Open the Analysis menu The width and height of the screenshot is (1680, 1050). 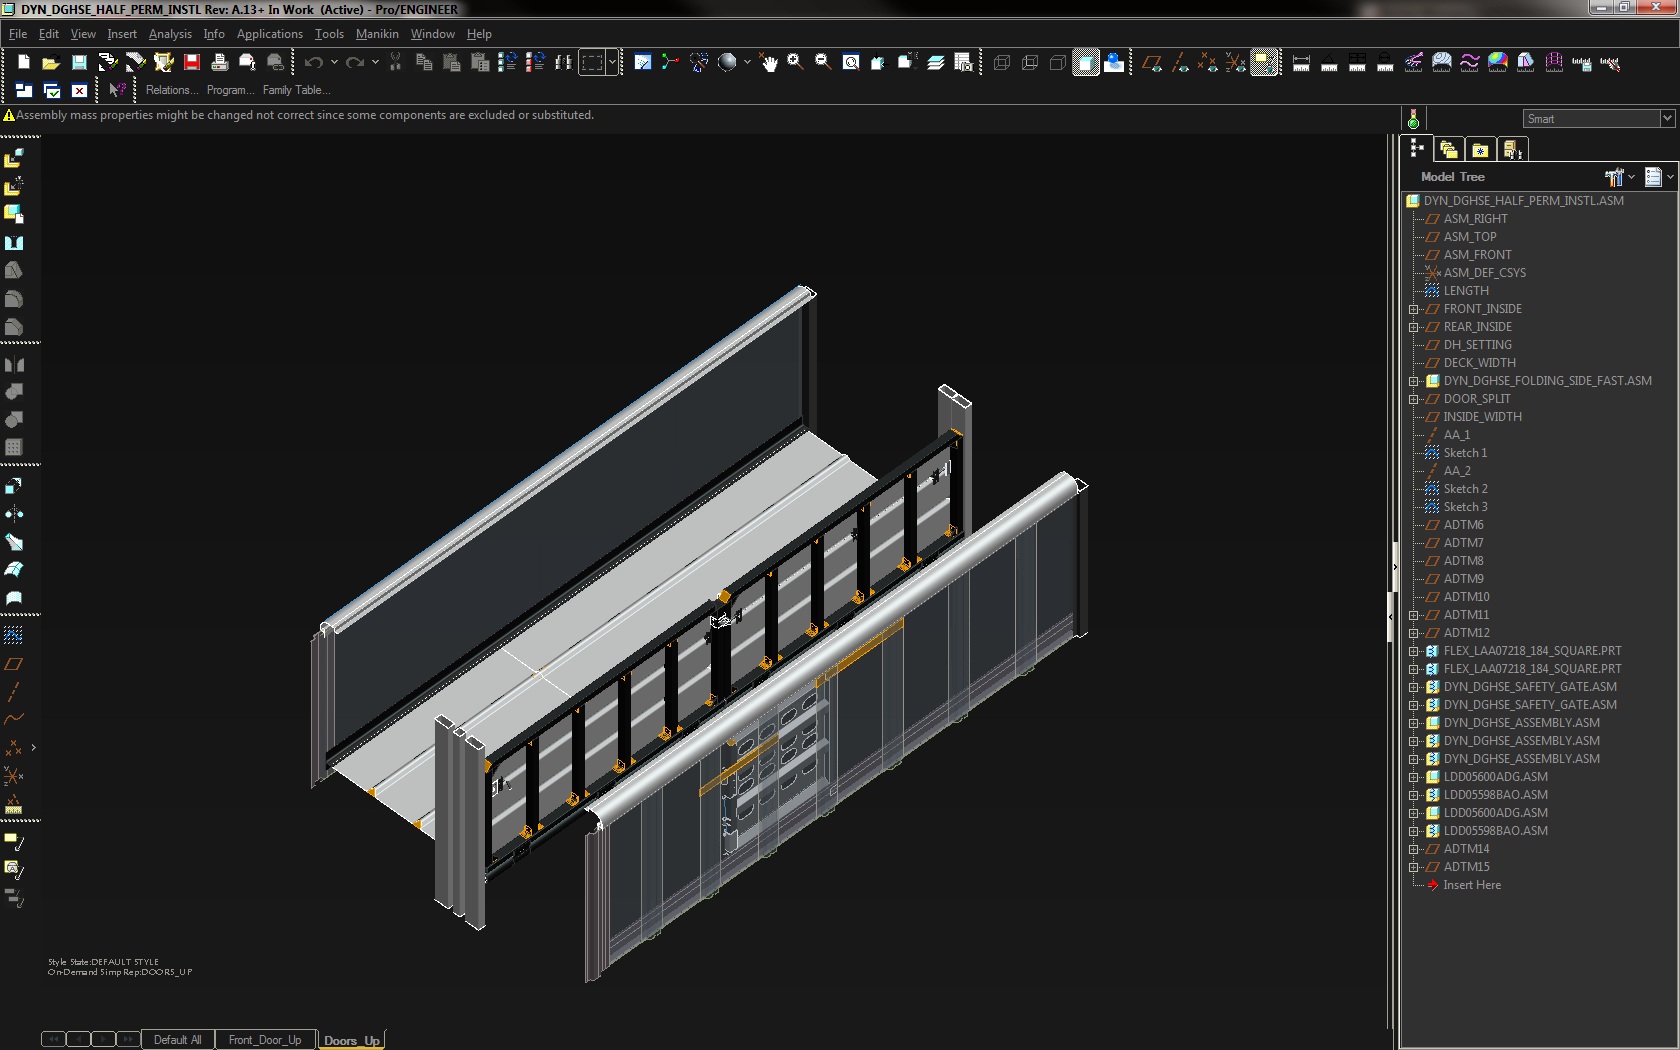pos(170,34)
